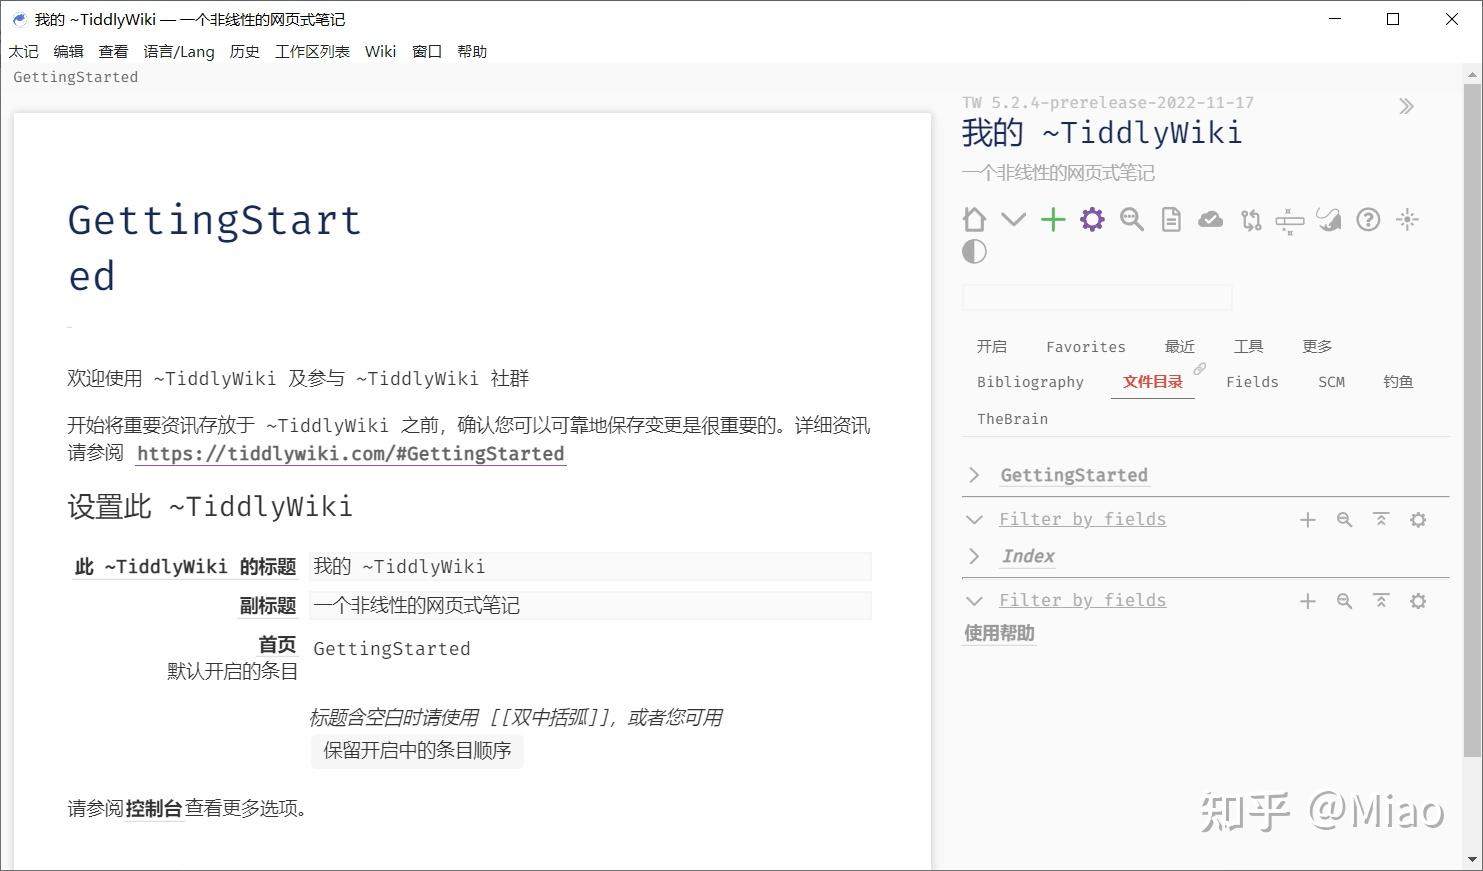Click the cloud save icon in sidebar toolbar
This screenshot has height=871, width=1483.
pyautogui.click(x=1210, y=219)
